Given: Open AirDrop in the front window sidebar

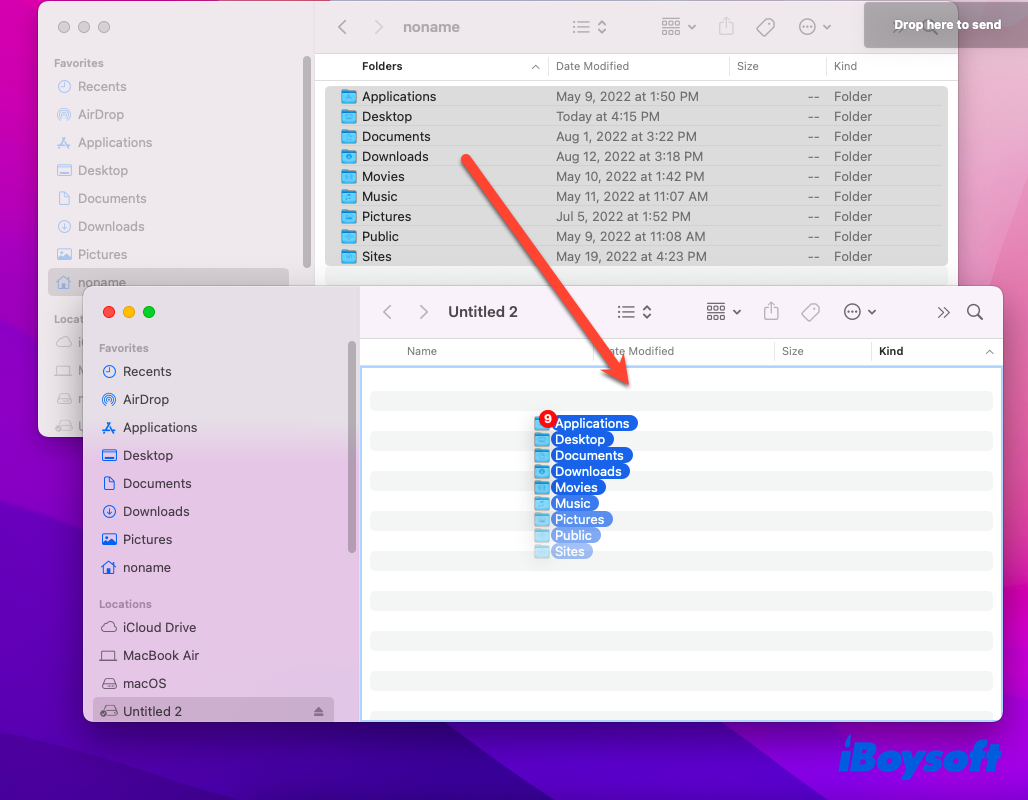Looking at the screenshot, I should (x=146, y=399).
